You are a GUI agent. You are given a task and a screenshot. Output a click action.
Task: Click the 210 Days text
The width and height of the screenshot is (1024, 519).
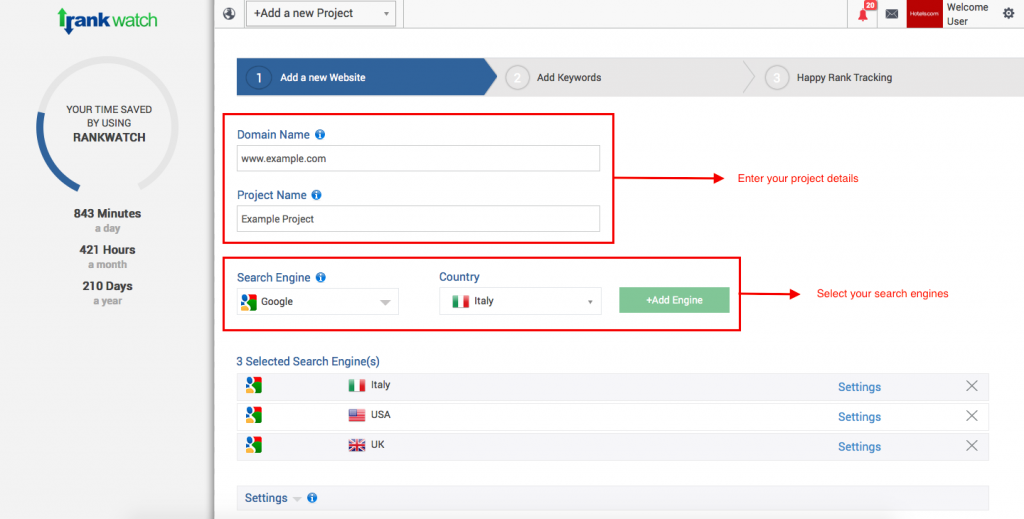(x=107, y=286)
